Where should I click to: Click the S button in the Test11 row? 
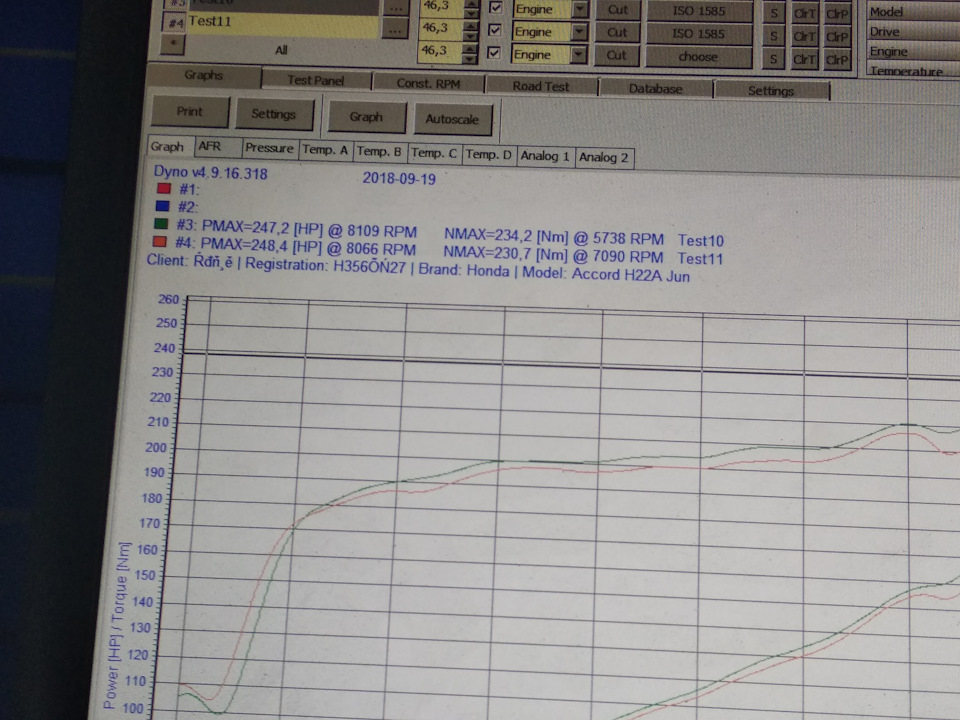774,36
